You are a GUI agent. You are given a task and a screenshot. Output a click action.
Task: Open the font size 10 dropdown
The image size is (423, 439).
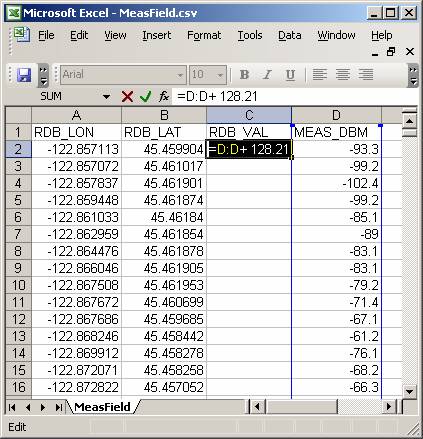[x=220, y=75]
